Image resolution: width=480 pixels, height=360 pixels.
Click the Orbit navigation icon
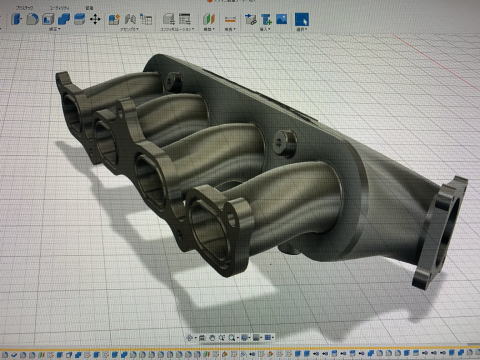(190, 338)
